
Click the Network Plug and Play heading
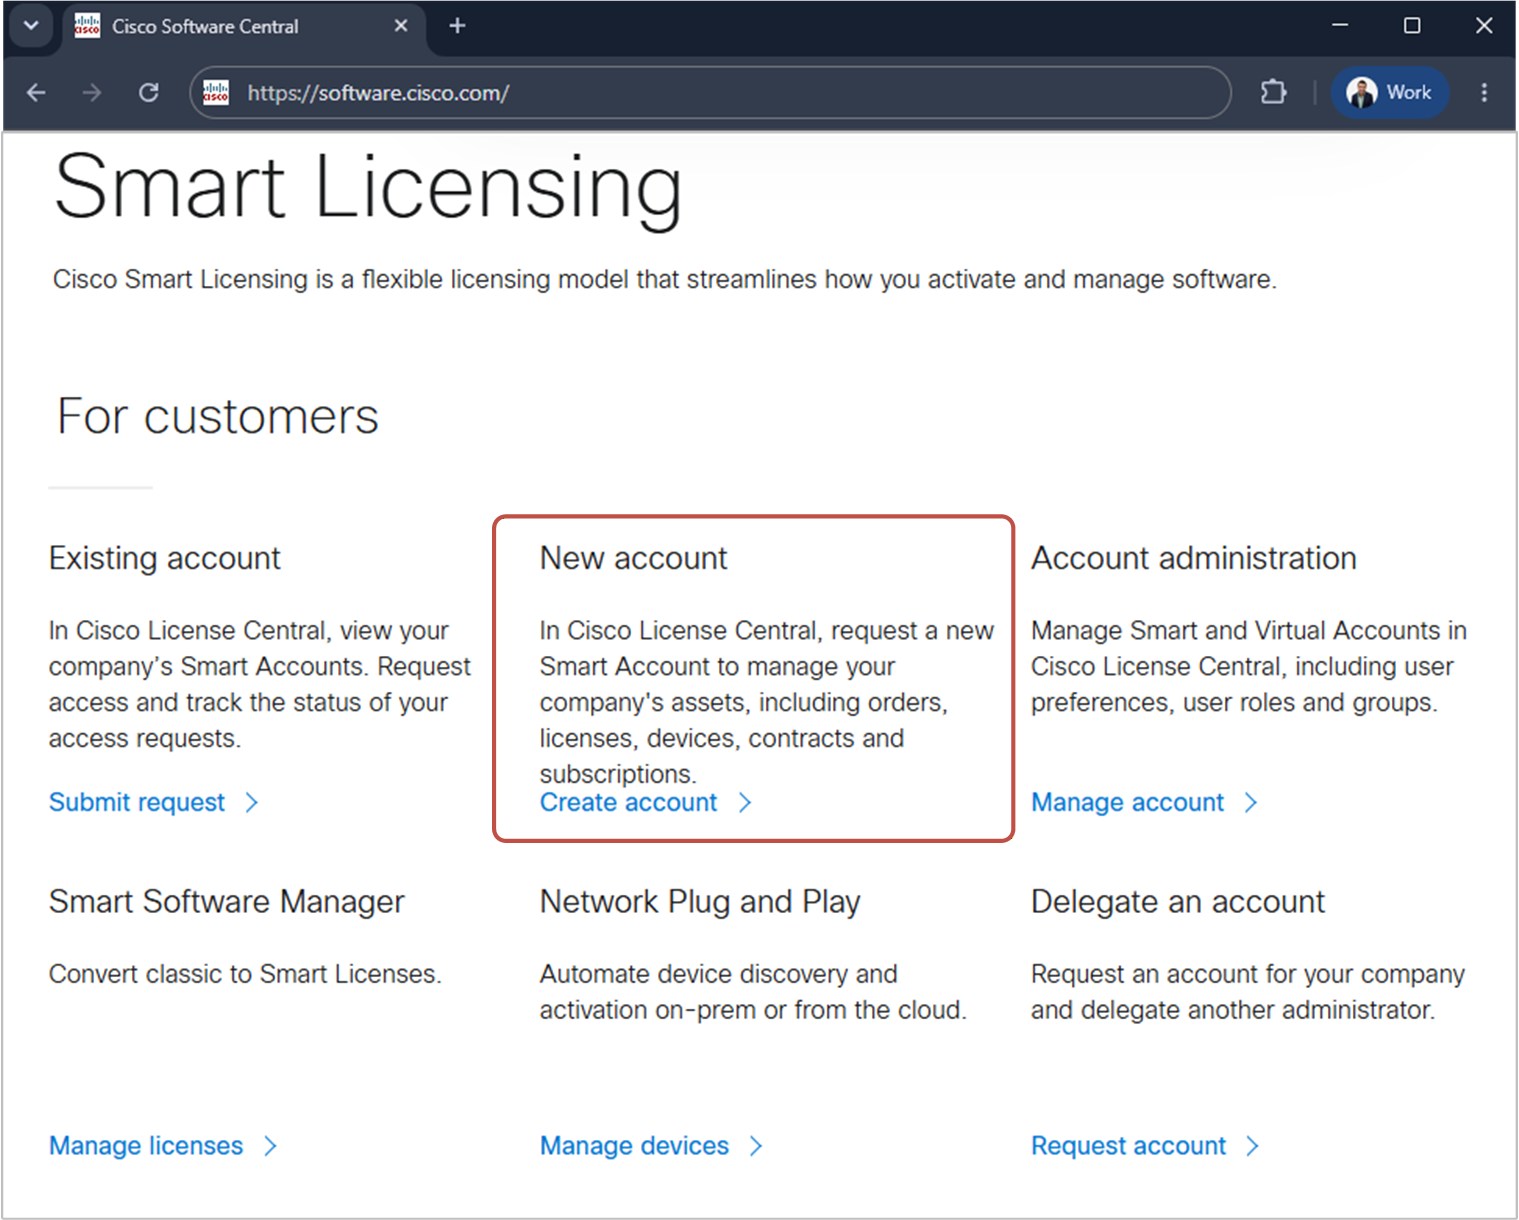700,902
